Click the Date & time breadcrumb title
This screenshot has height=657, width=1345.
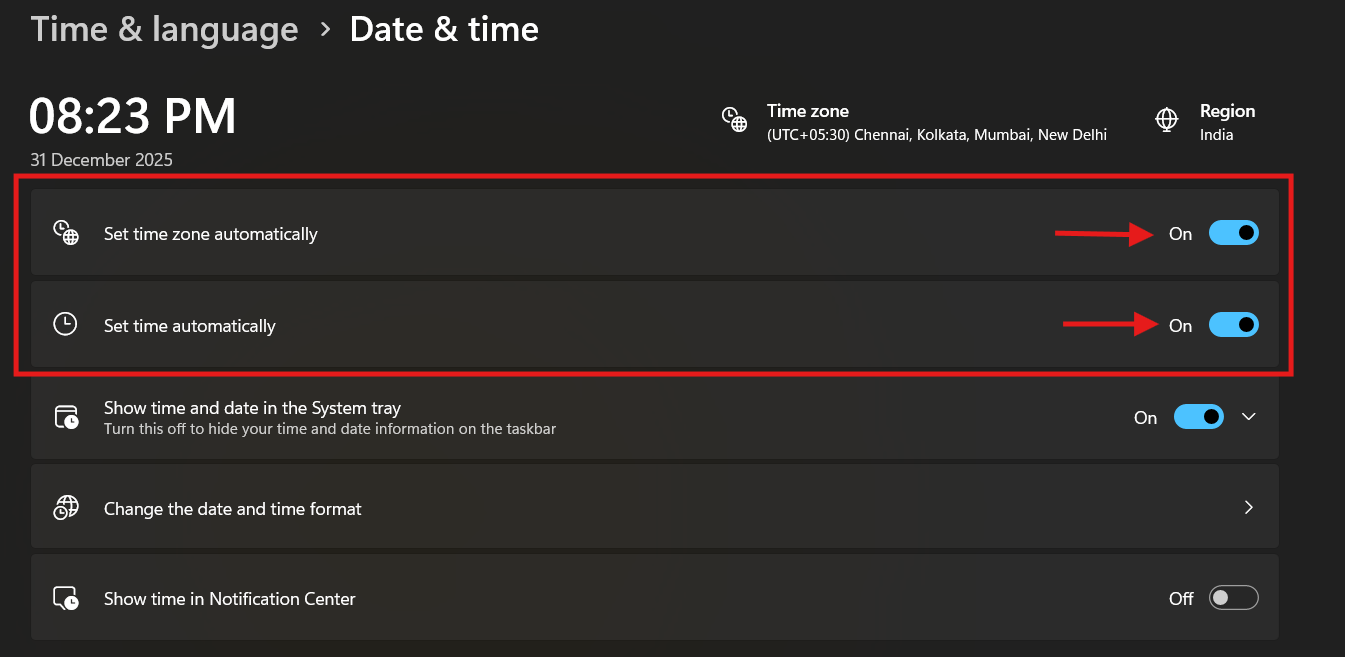coord(444,29)
